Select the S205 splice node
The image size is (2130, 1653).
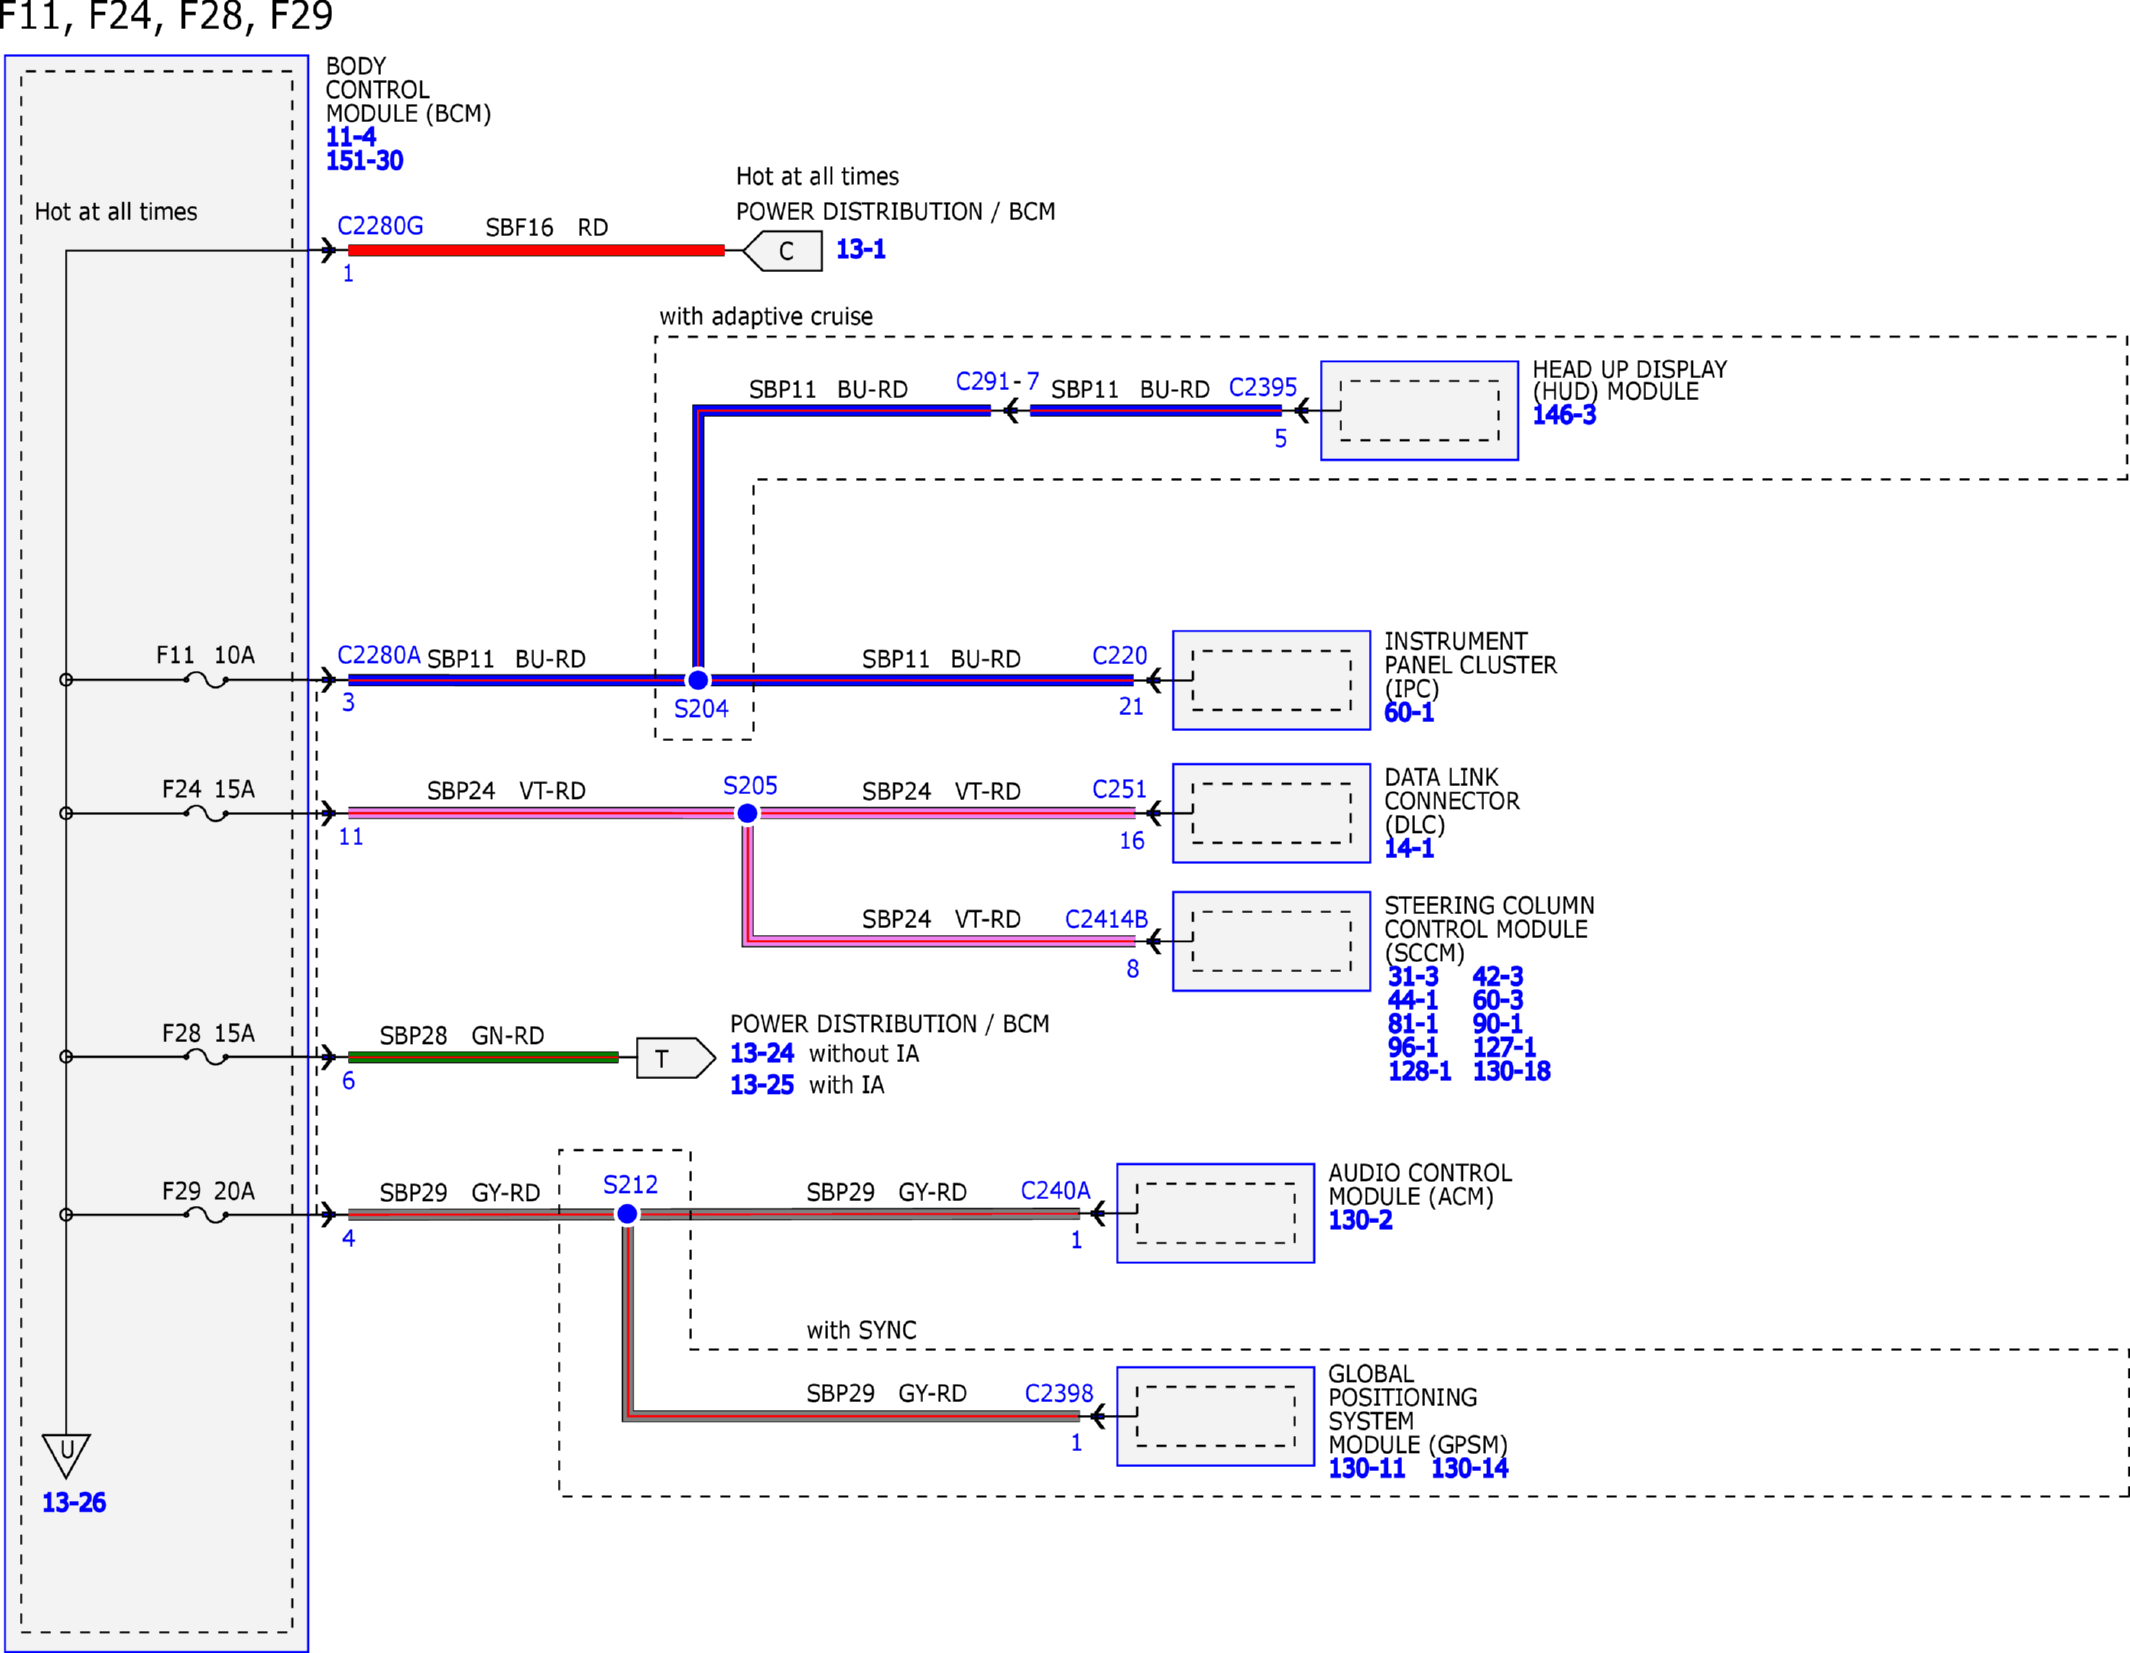click(x=747, y=814)
